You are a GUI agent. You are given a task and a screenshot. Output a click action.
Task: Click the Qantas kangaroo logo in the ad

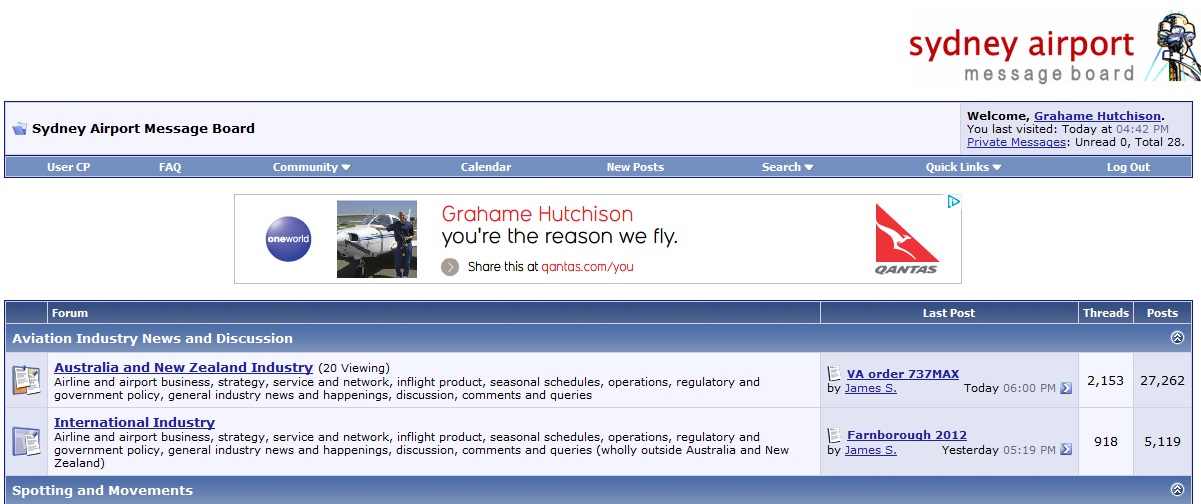click(x=907, y=239)
